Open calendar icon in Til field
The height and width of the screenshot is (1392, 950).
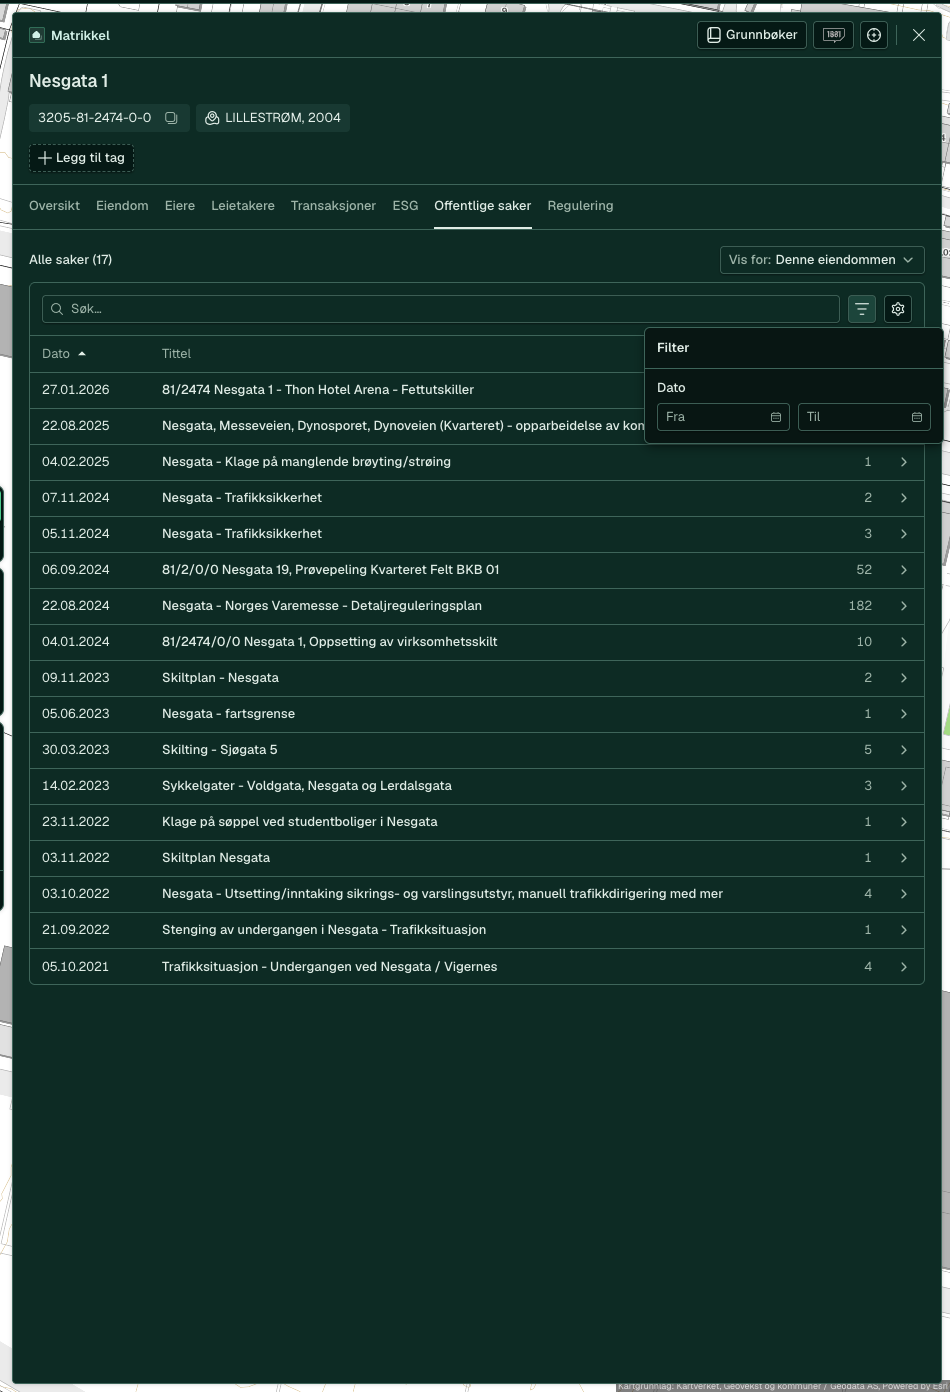click(x=917, y=417)
